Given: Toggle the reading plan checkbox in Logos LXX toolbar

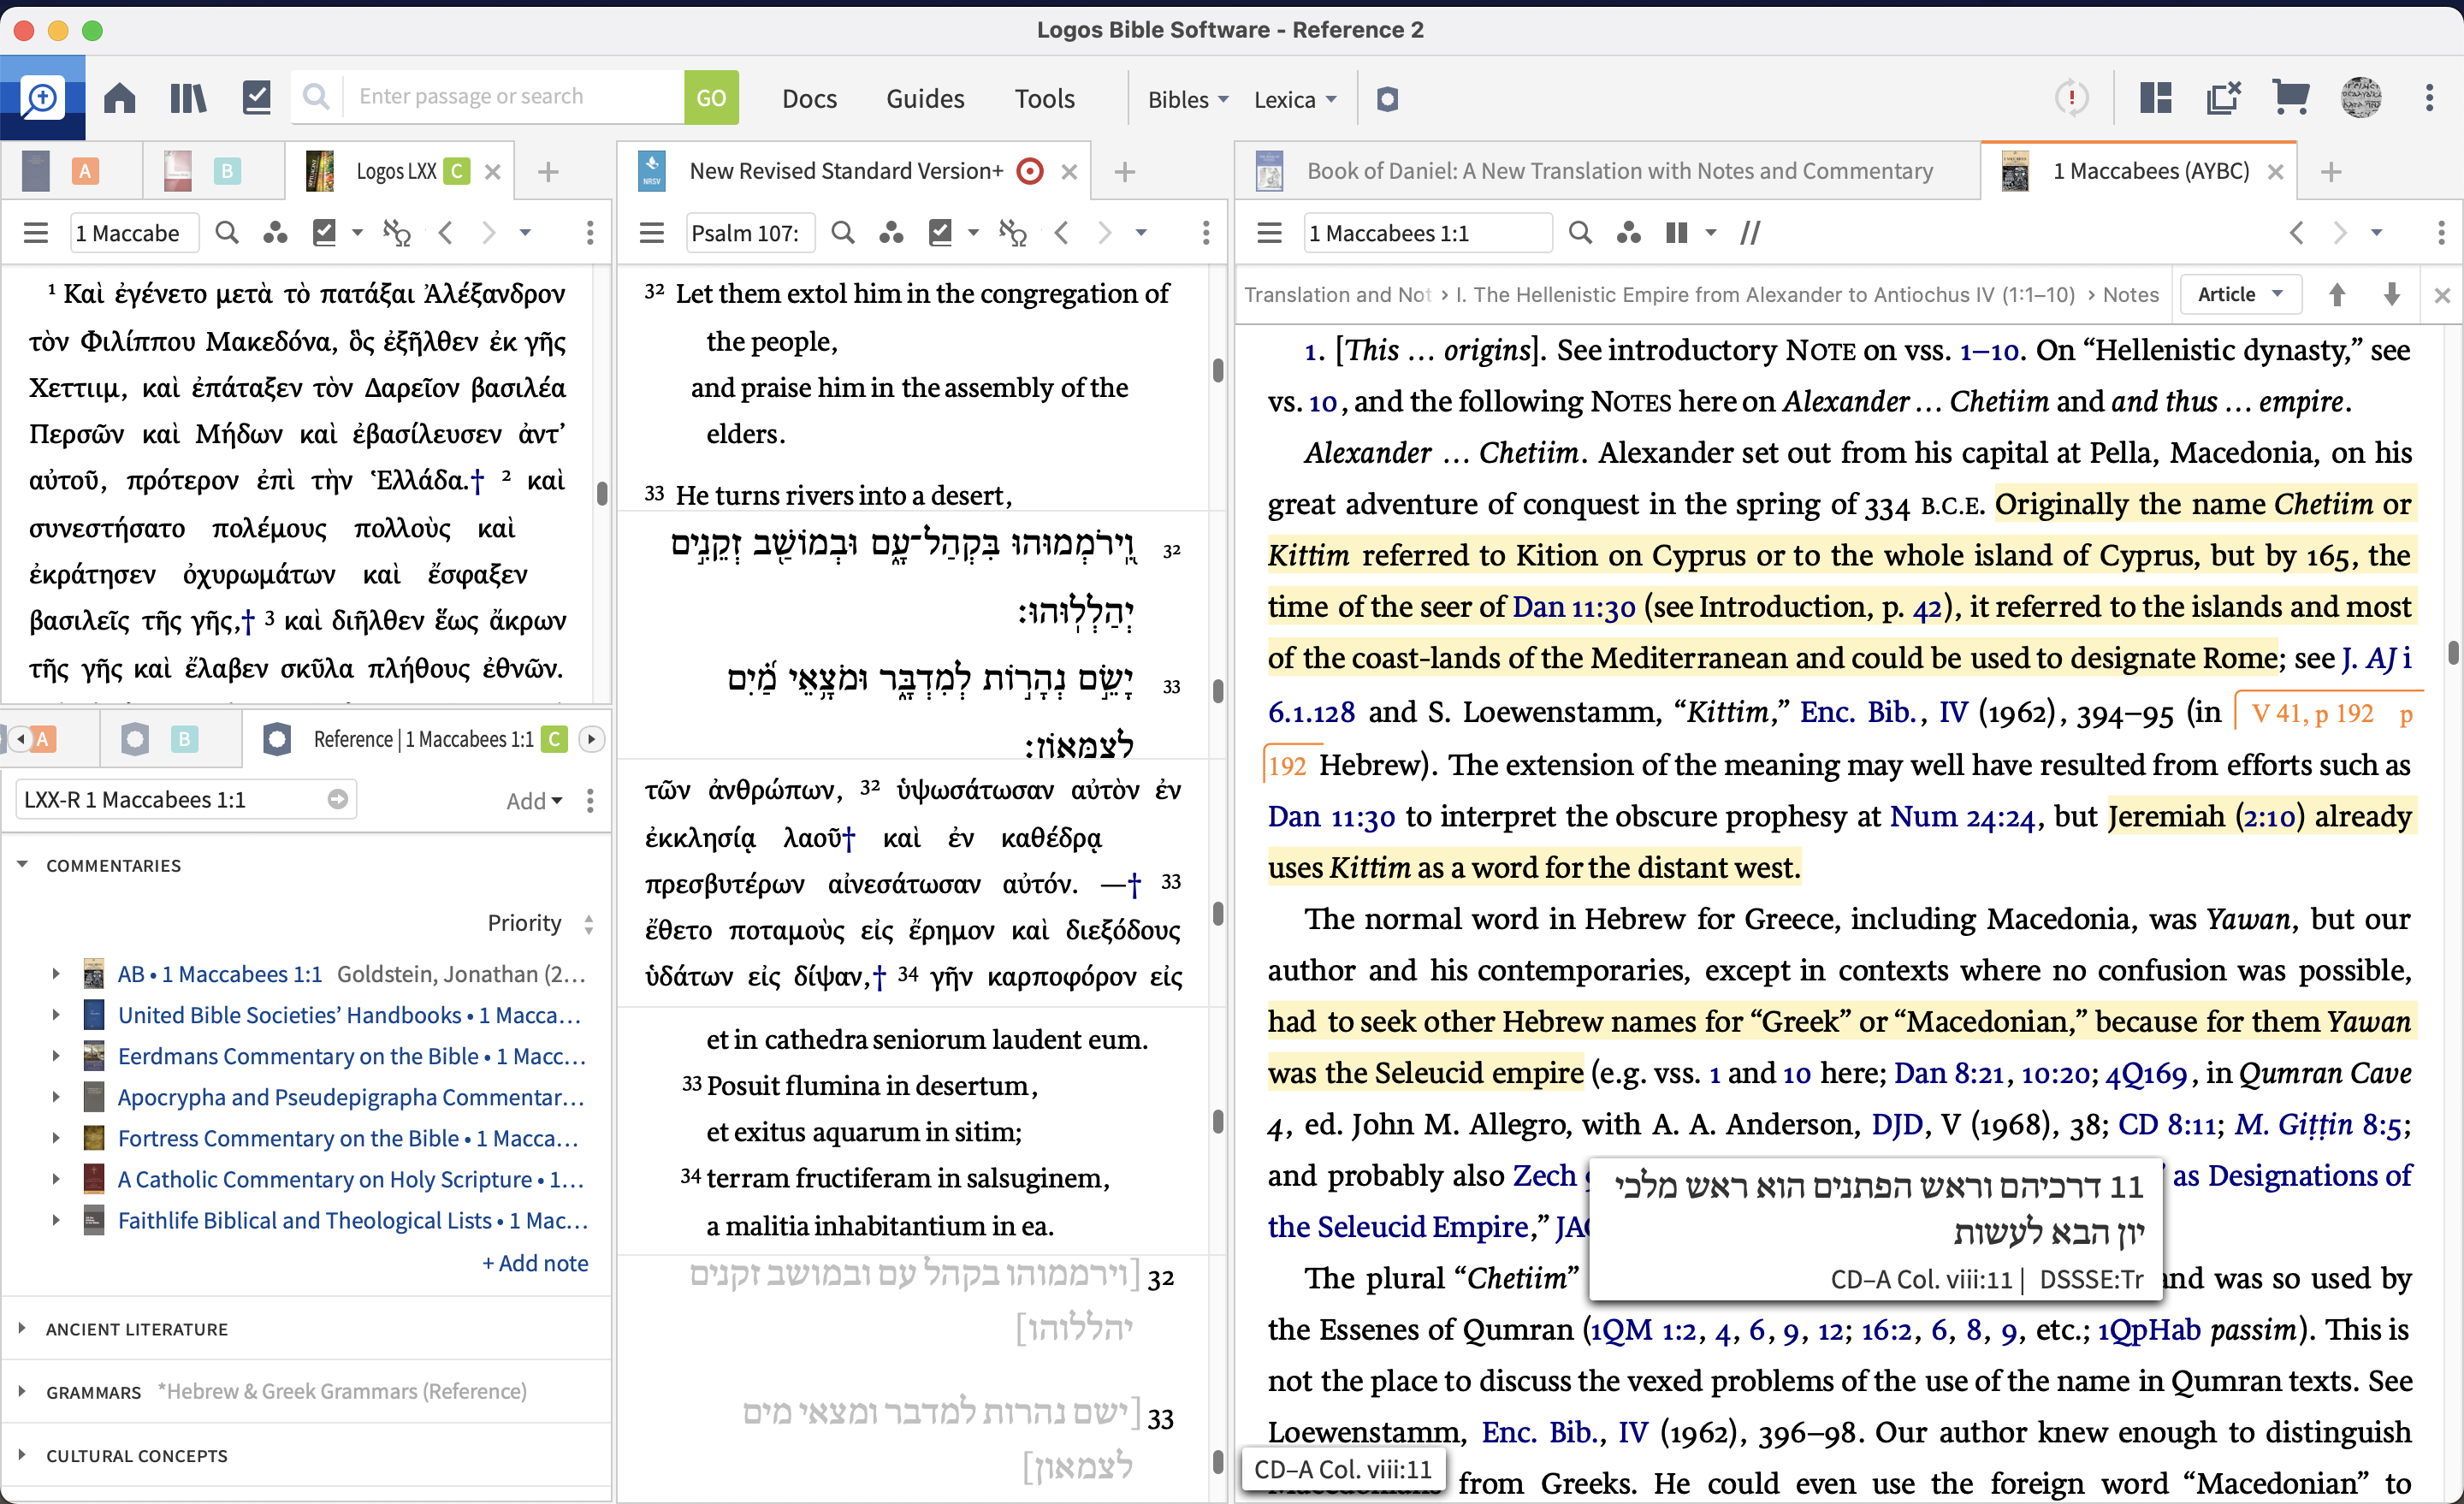Looking at the screenshot, I should 324,233.
